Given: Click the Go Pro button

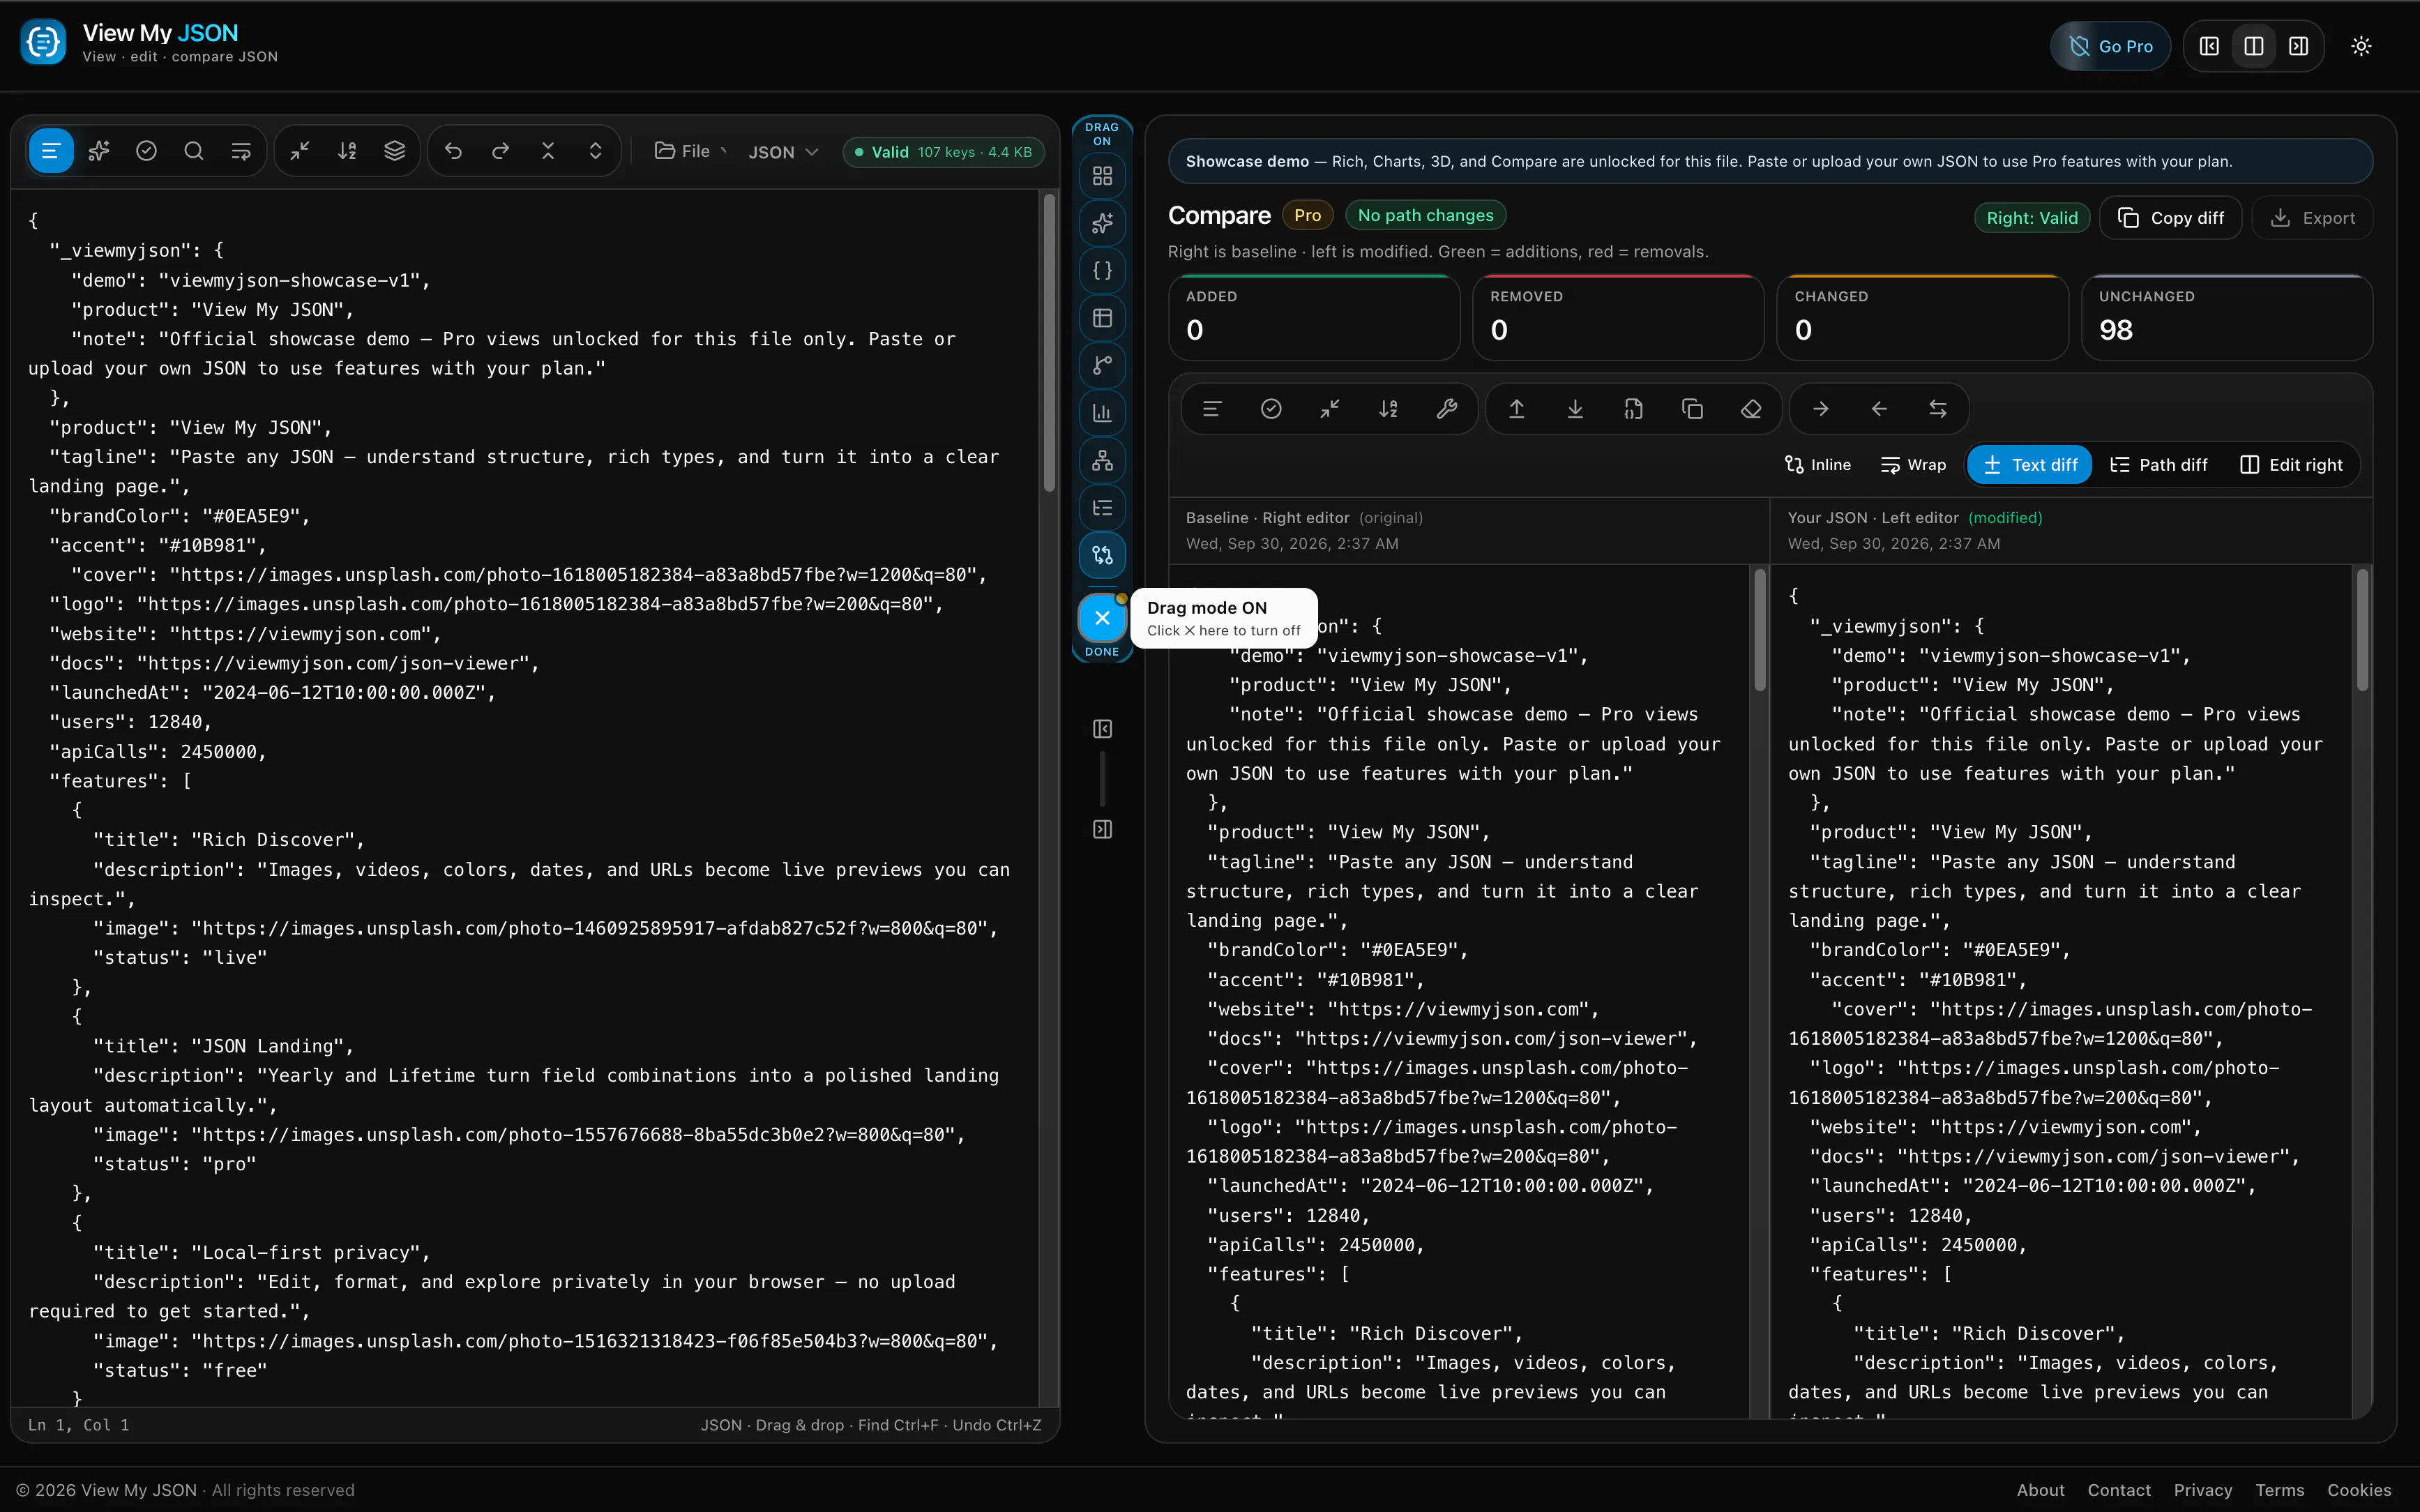Looking at the screenshot, I should coord(2110,46).
